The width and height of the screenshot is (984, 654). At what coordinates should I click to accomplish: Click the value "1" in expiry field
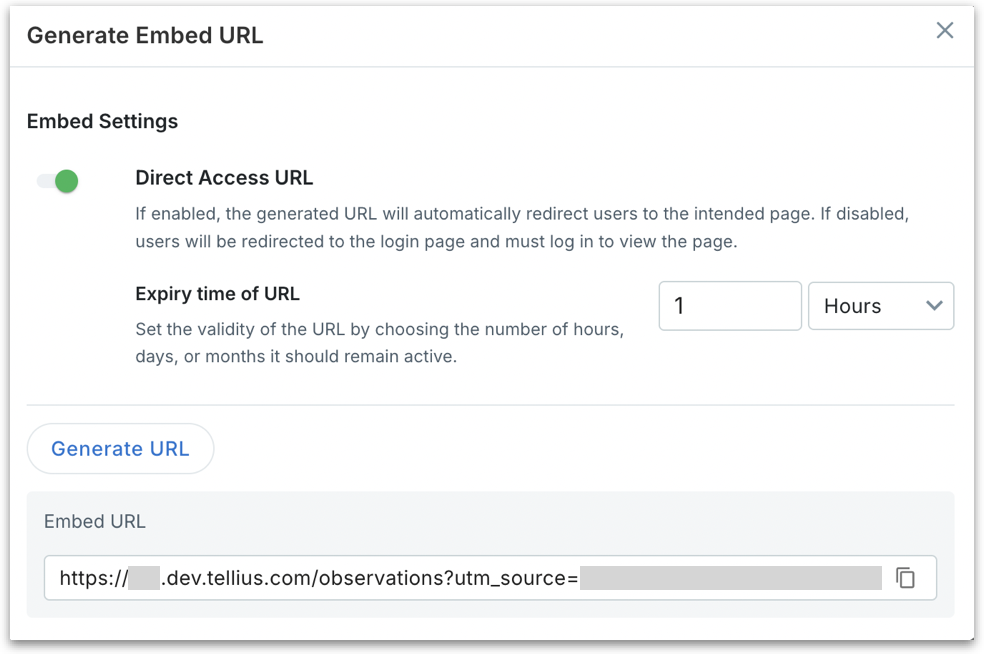pyautogui.click(x=679, y=306)
